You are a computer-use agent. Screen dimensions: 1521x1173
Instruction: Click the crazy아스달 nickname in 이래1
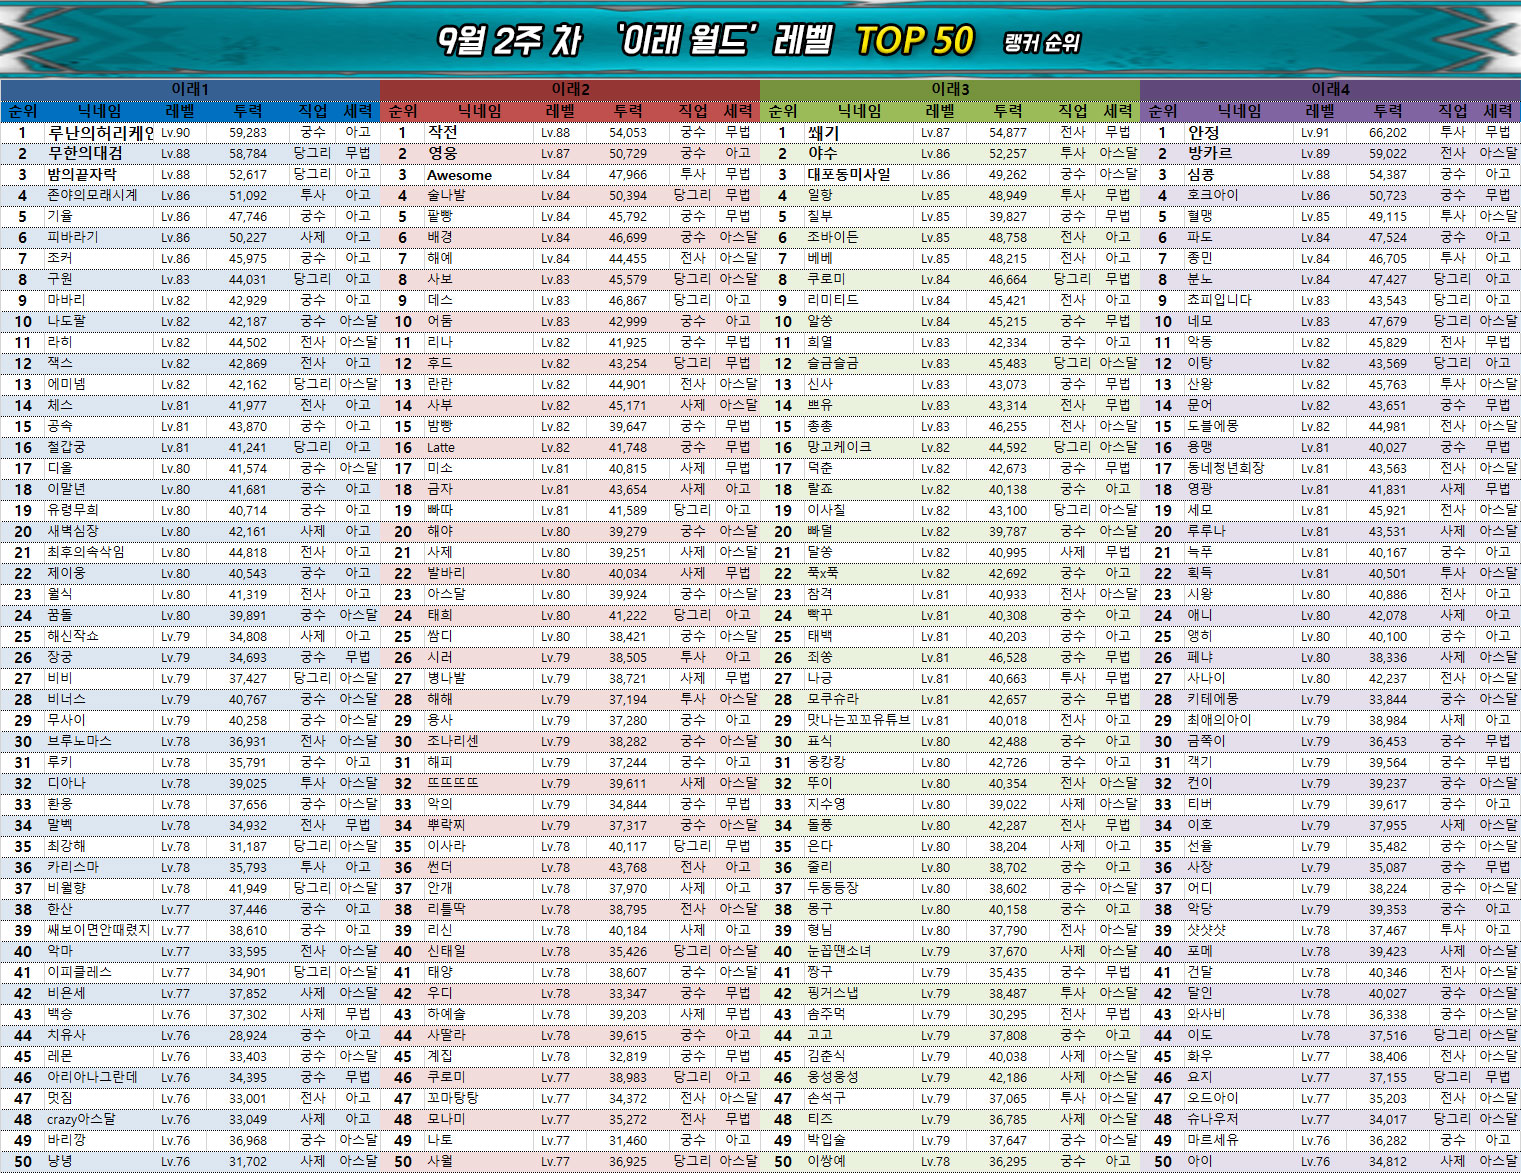click(81, 1120)
